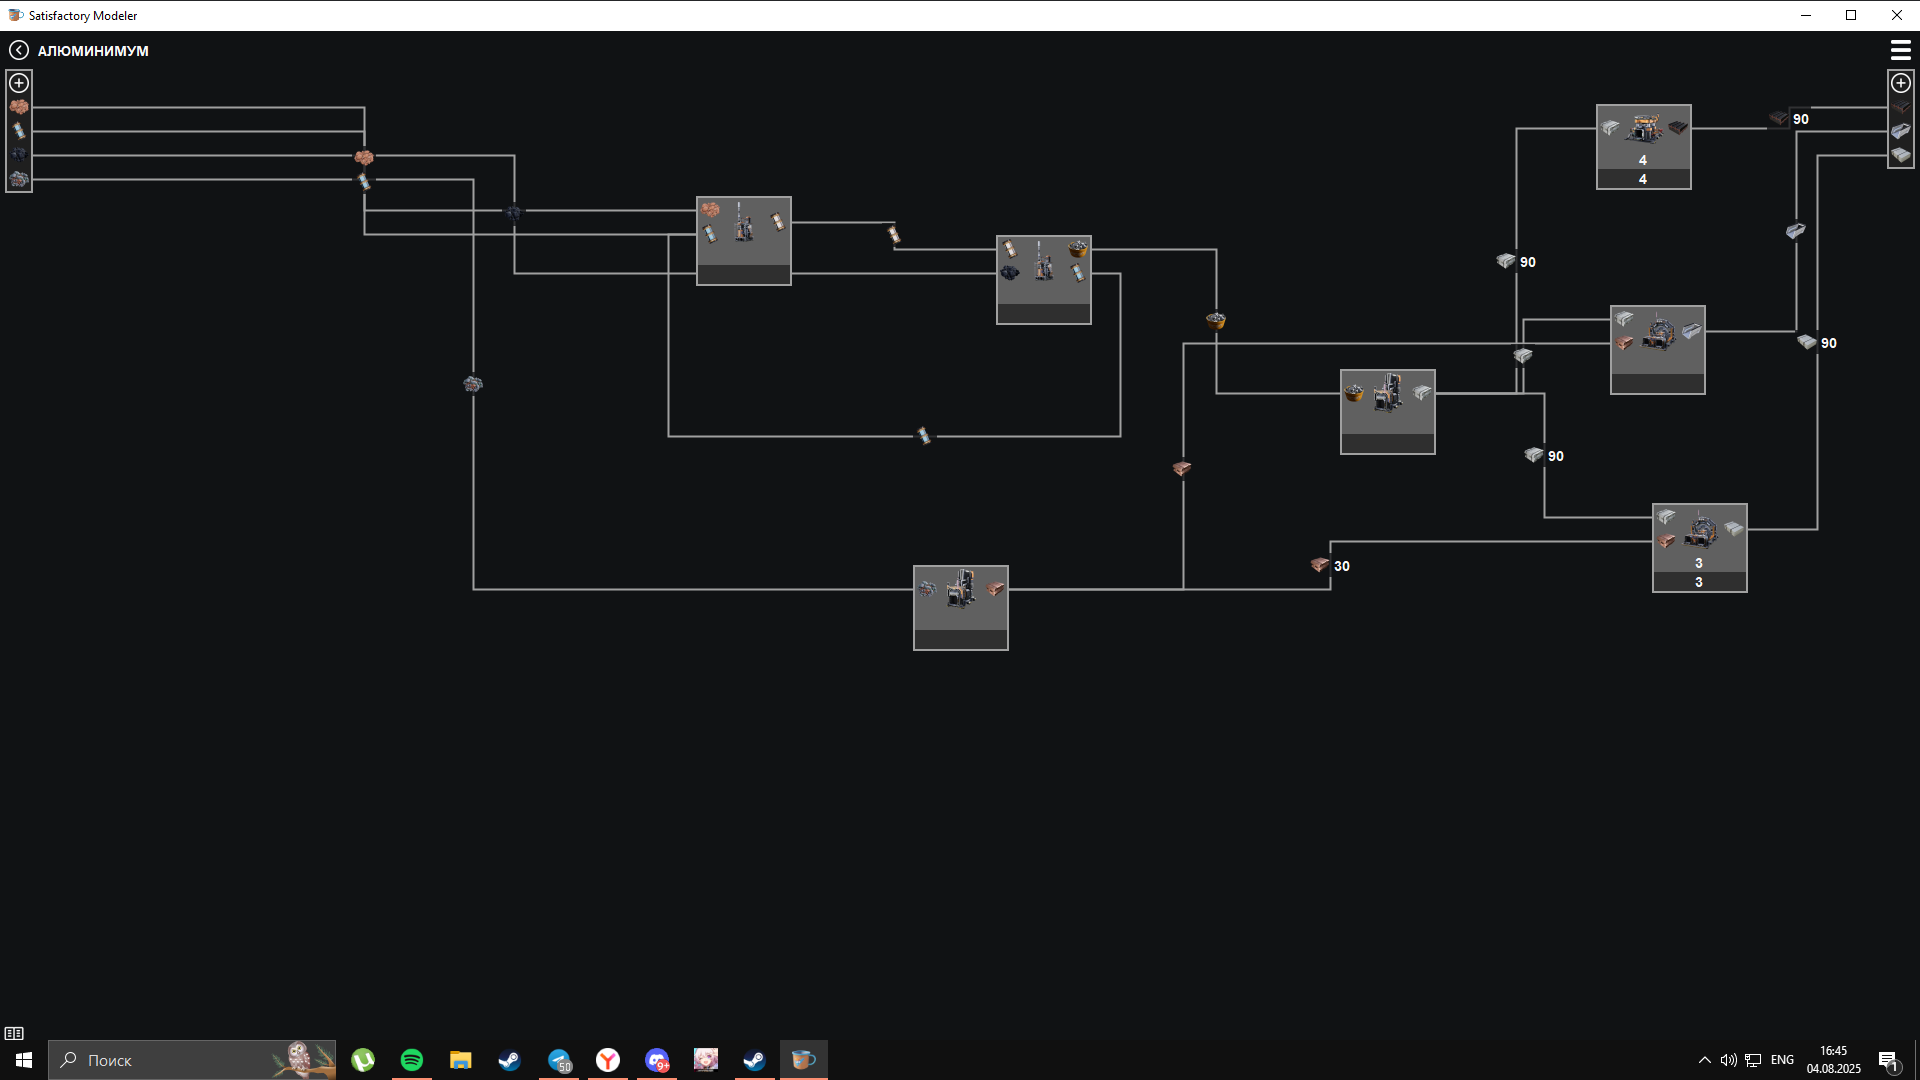Click the Поиск taskbar search box
Image resolution: width=1920 pixels, height=1080 pixels.
tap(192, 1060)
